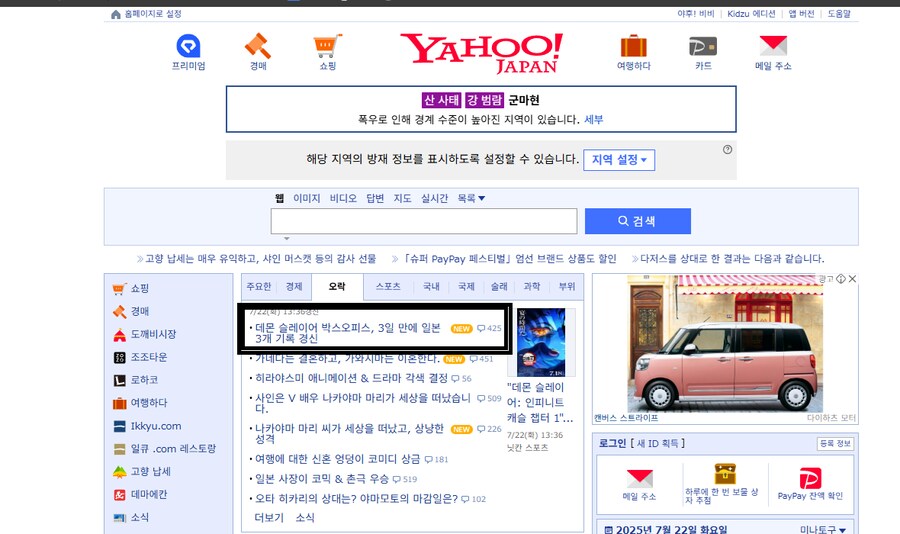Click the pink car advertisement image
Image resolution: width=900 pixels, height=534 pixels.
pos(725,343)
